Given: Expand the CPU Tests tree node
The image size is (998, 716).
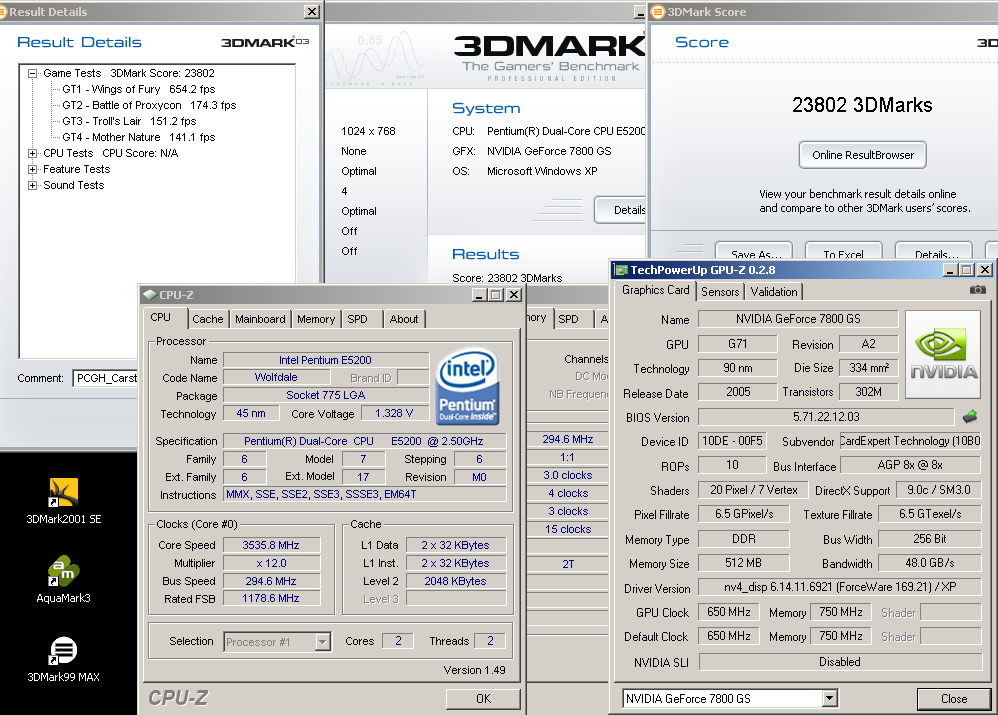Looking at the screenshot, I should pos(32,153).
